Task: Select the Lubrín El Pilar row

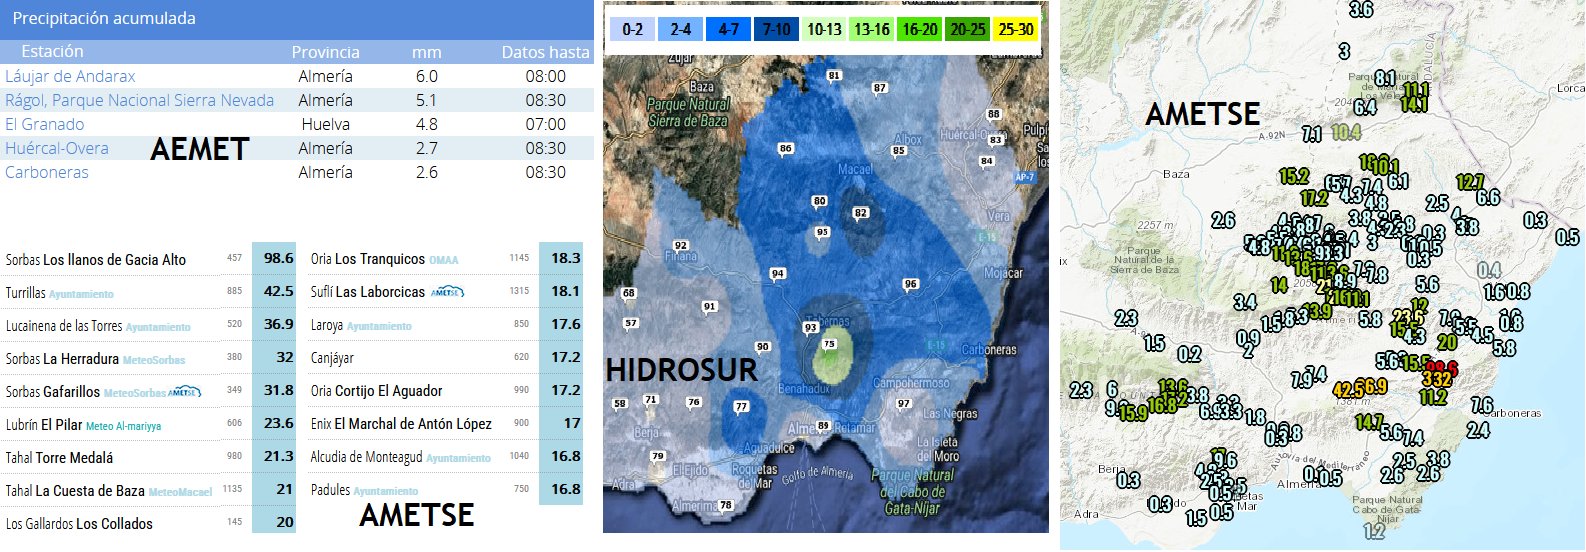Action: [150, 424]
